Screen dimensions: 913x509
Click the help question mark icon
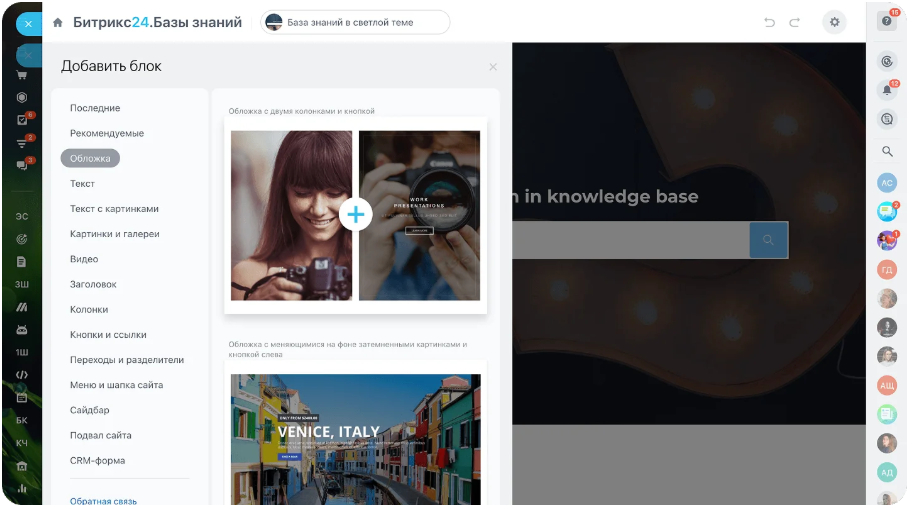886,21
